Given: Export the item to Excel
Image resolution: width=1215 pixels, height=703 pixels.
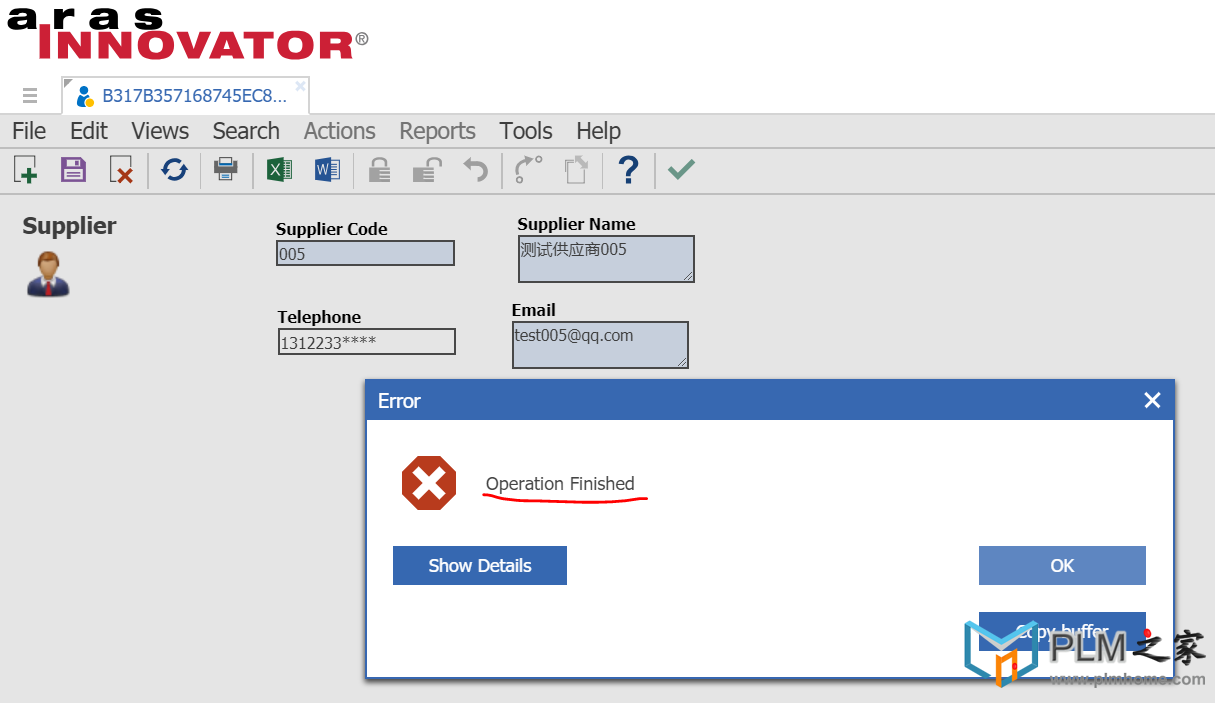Looking at the screenshot, I should [279, 170].
